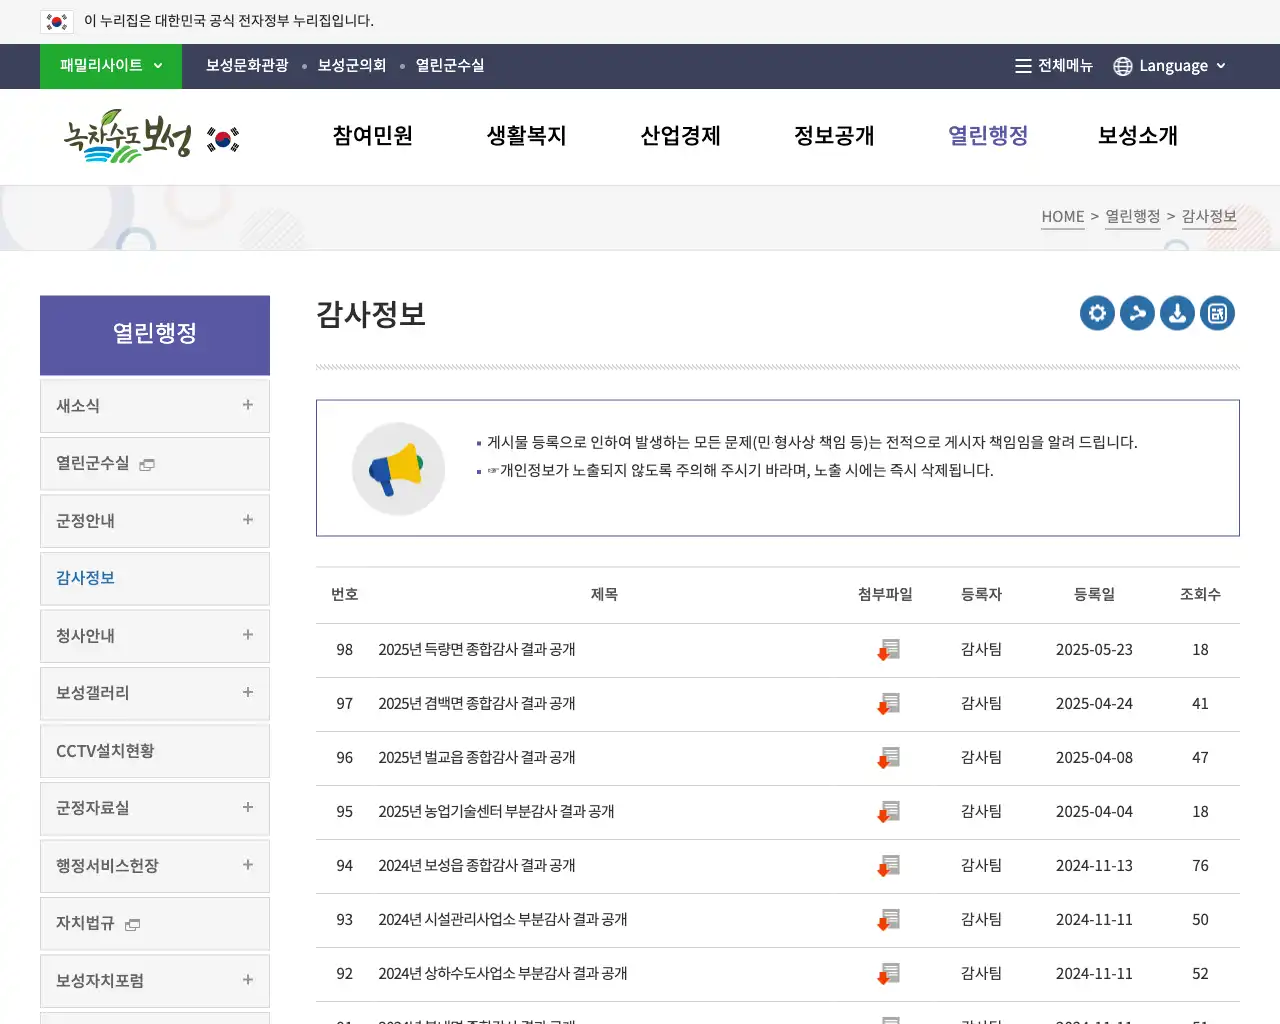Select 감사정보 in the sidebar
The width and height of the screenshot is (1280, 1024).
click(x=155, y=578)
